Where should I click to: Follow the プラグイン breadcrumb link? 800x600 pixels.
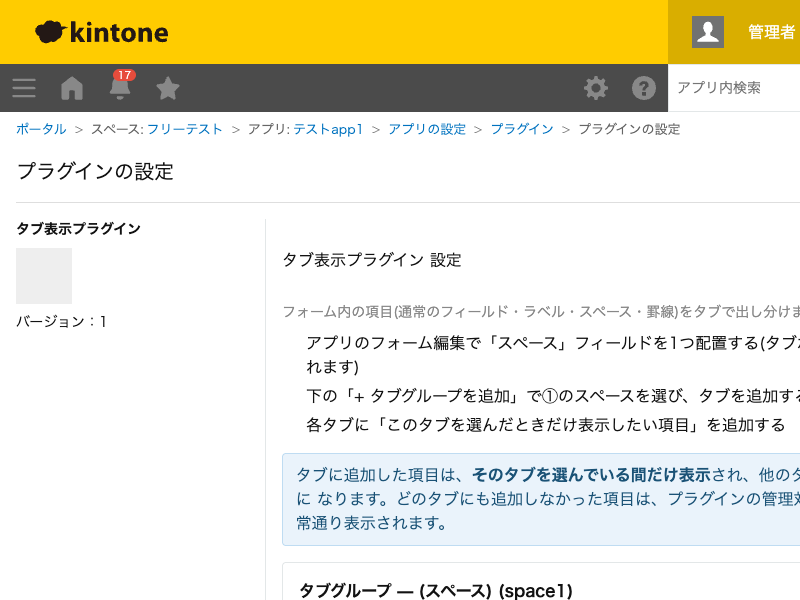pos(522,129)
